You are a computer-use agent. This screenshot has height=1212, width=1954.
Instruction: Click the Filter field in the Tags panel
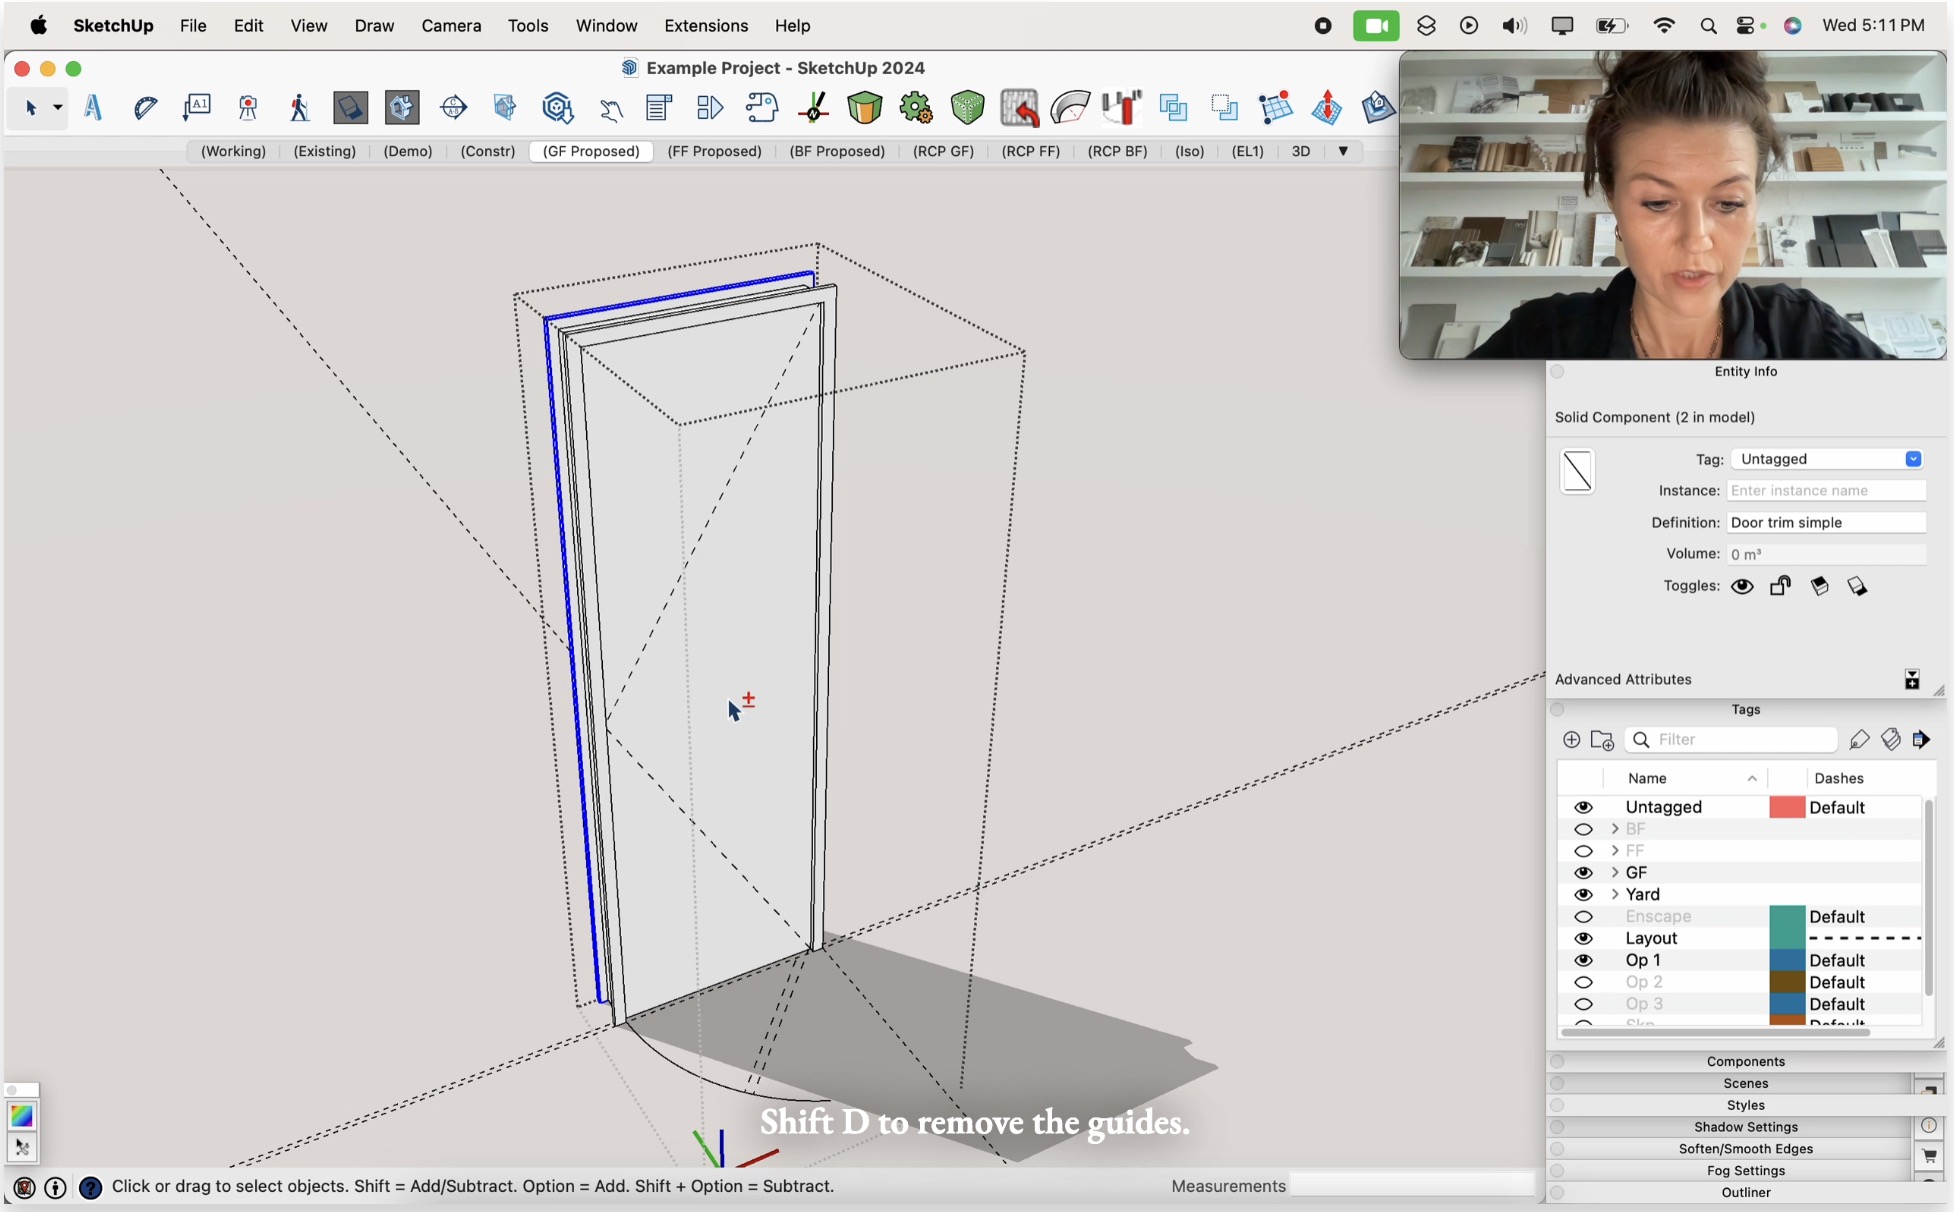coord(1731,739)
